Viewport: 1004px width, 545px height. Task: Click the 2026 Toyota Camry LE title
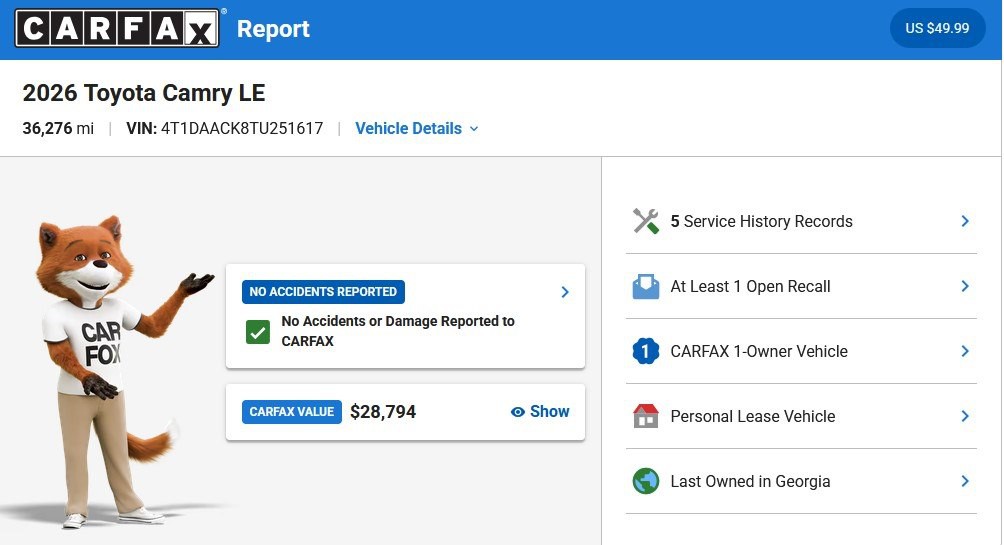point(143,93)
